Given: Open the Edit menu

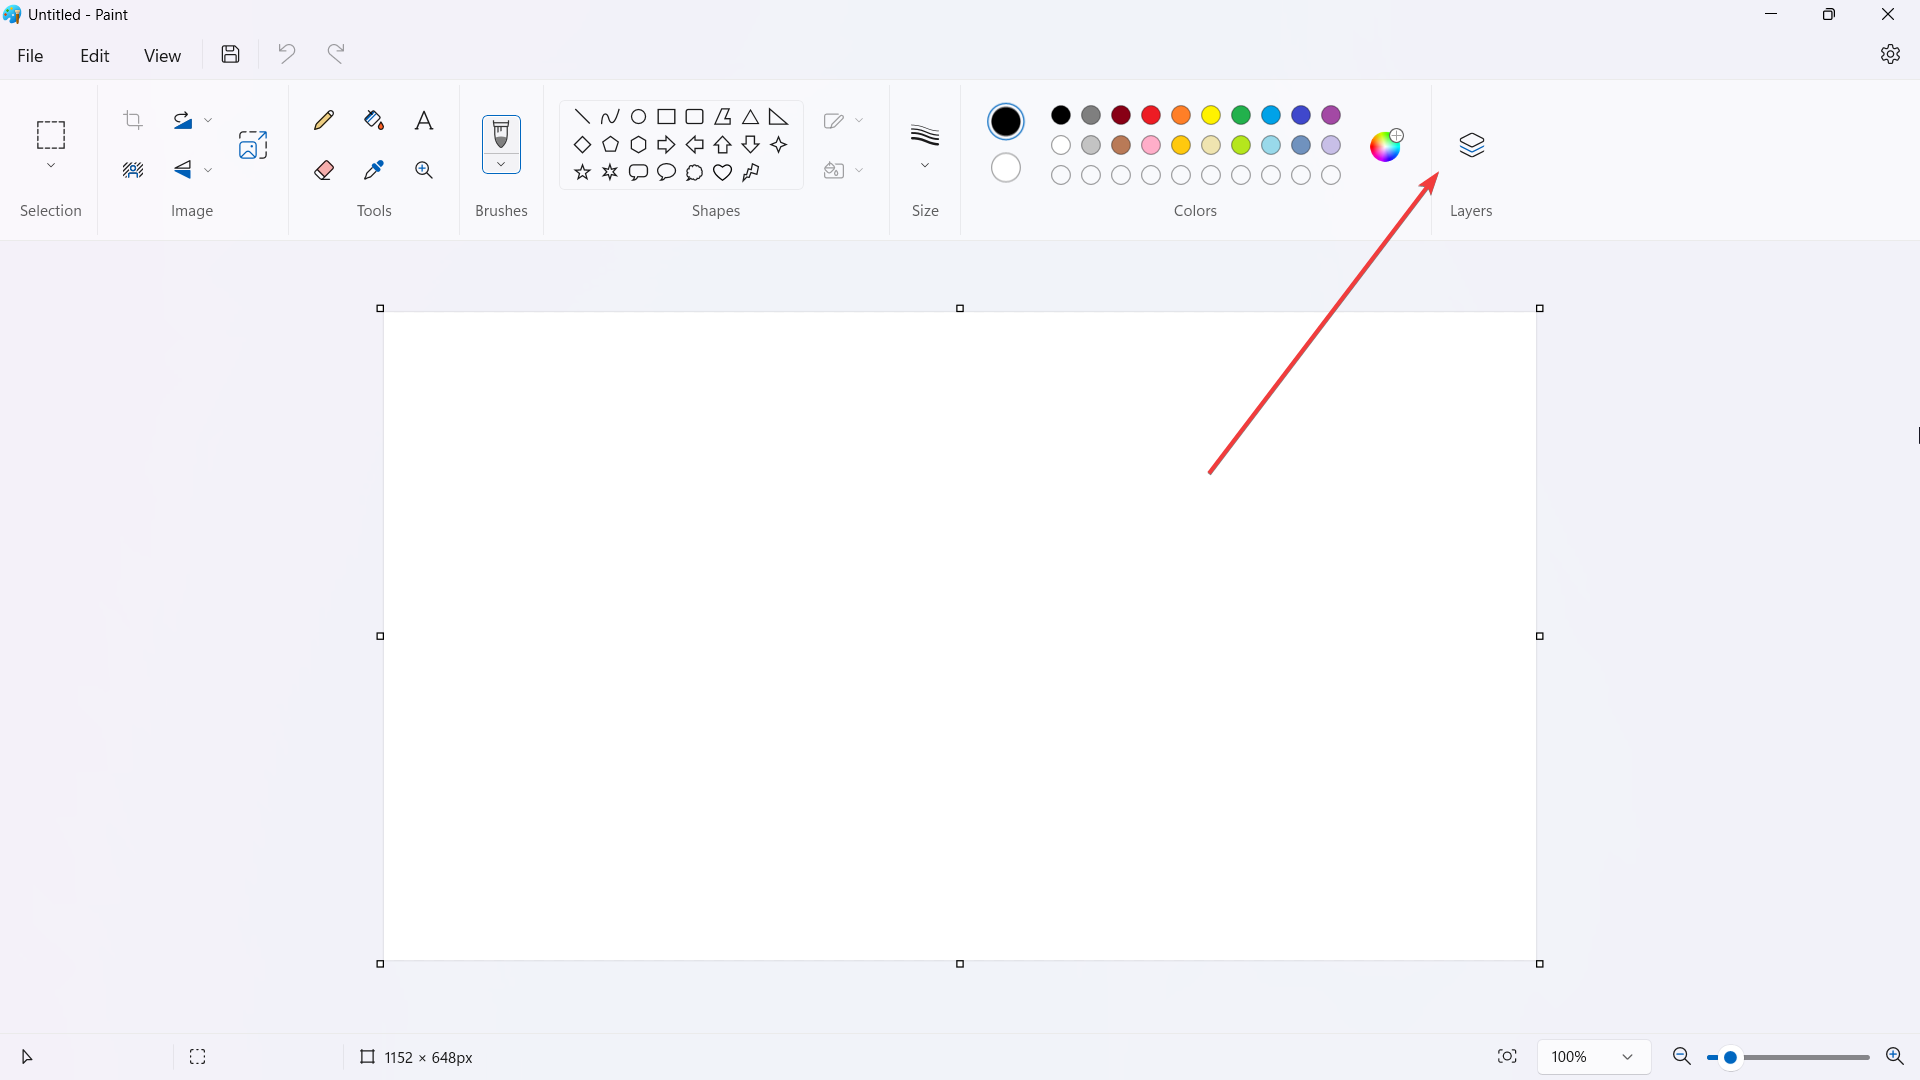Looking at the screenshot, I should coord(94,54).
